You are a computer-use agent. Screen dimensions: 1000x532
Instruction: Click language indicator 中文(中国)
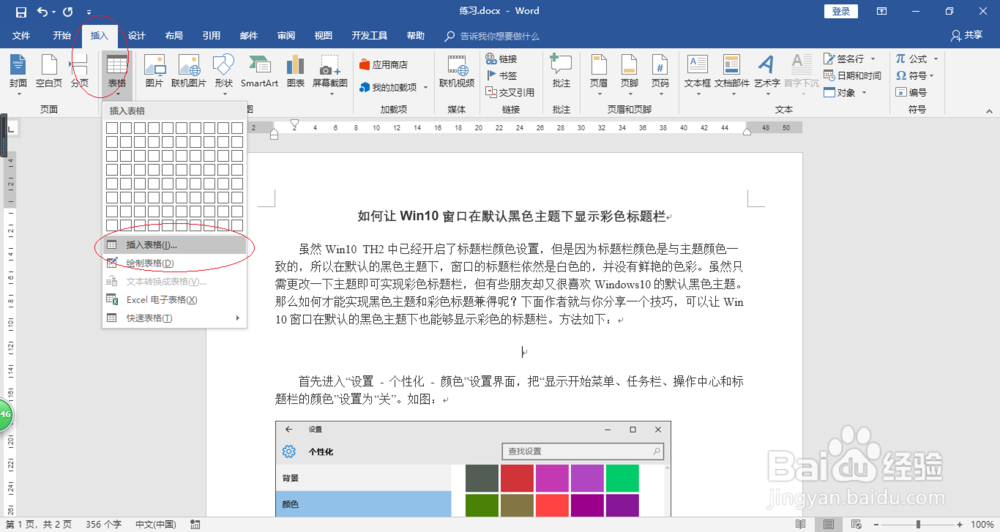click(156, 524)
